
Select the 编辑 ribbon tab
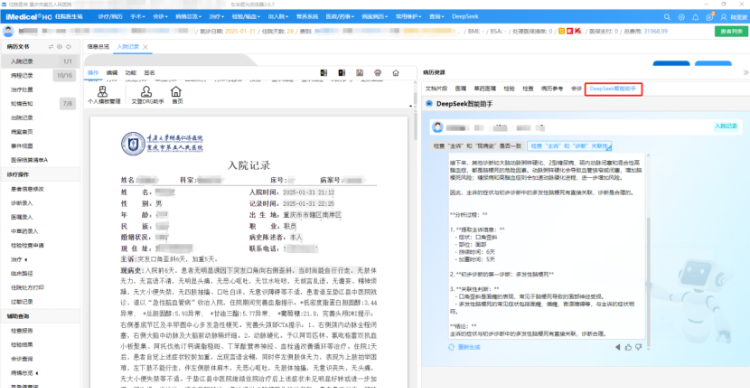tap(111, 73)
